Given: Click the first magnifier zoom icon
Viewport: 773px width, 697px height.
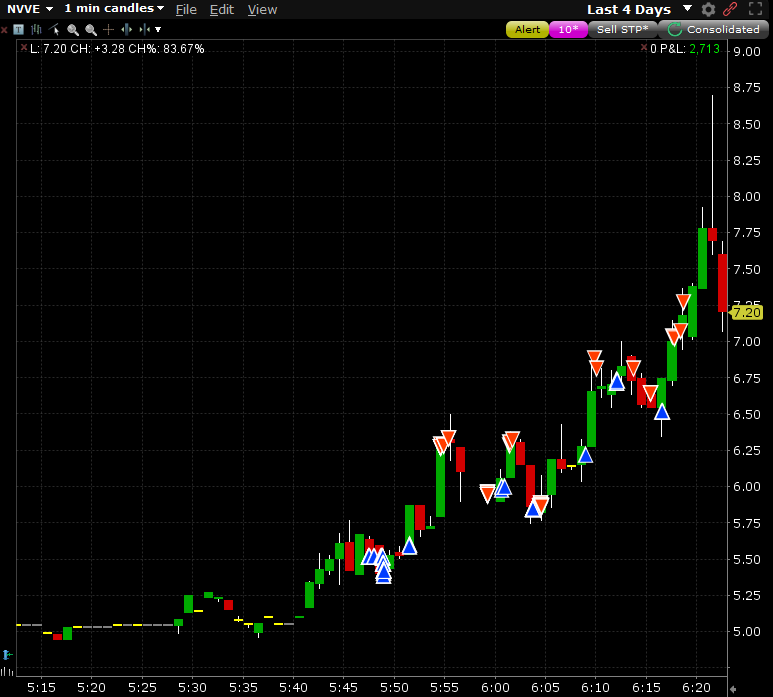Looking at the screenshot, I should click(x=73, y=30).
